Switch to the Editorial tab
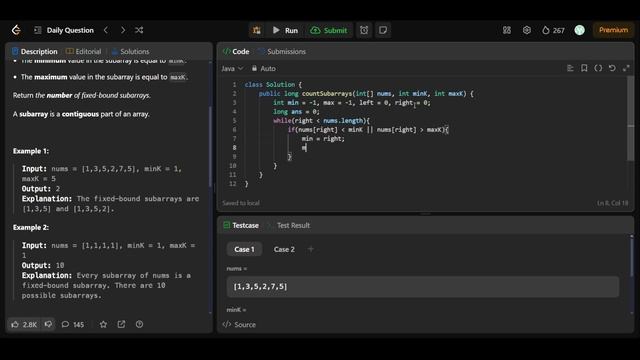 click(83, 51)
